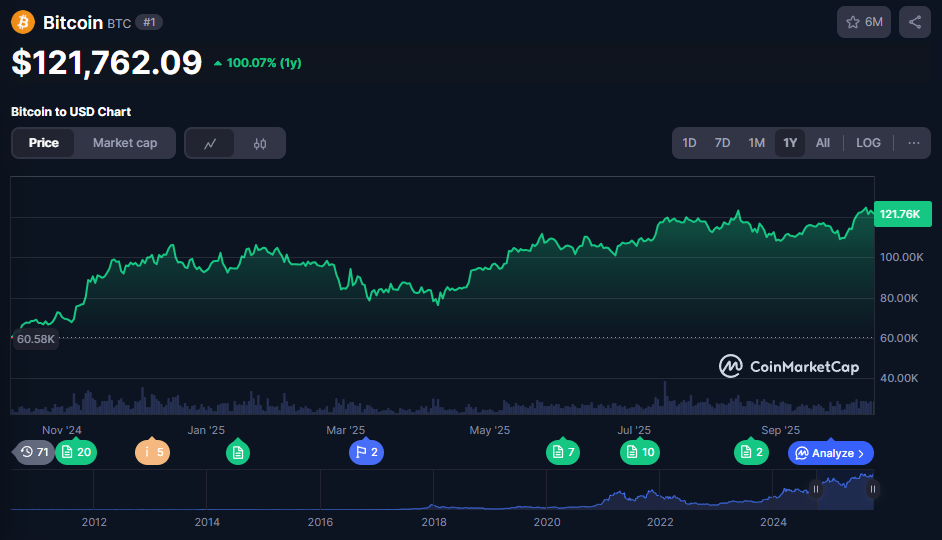Click the Bitcoin to USD Chart heading
942x540 pixels.
pos(71,112)
